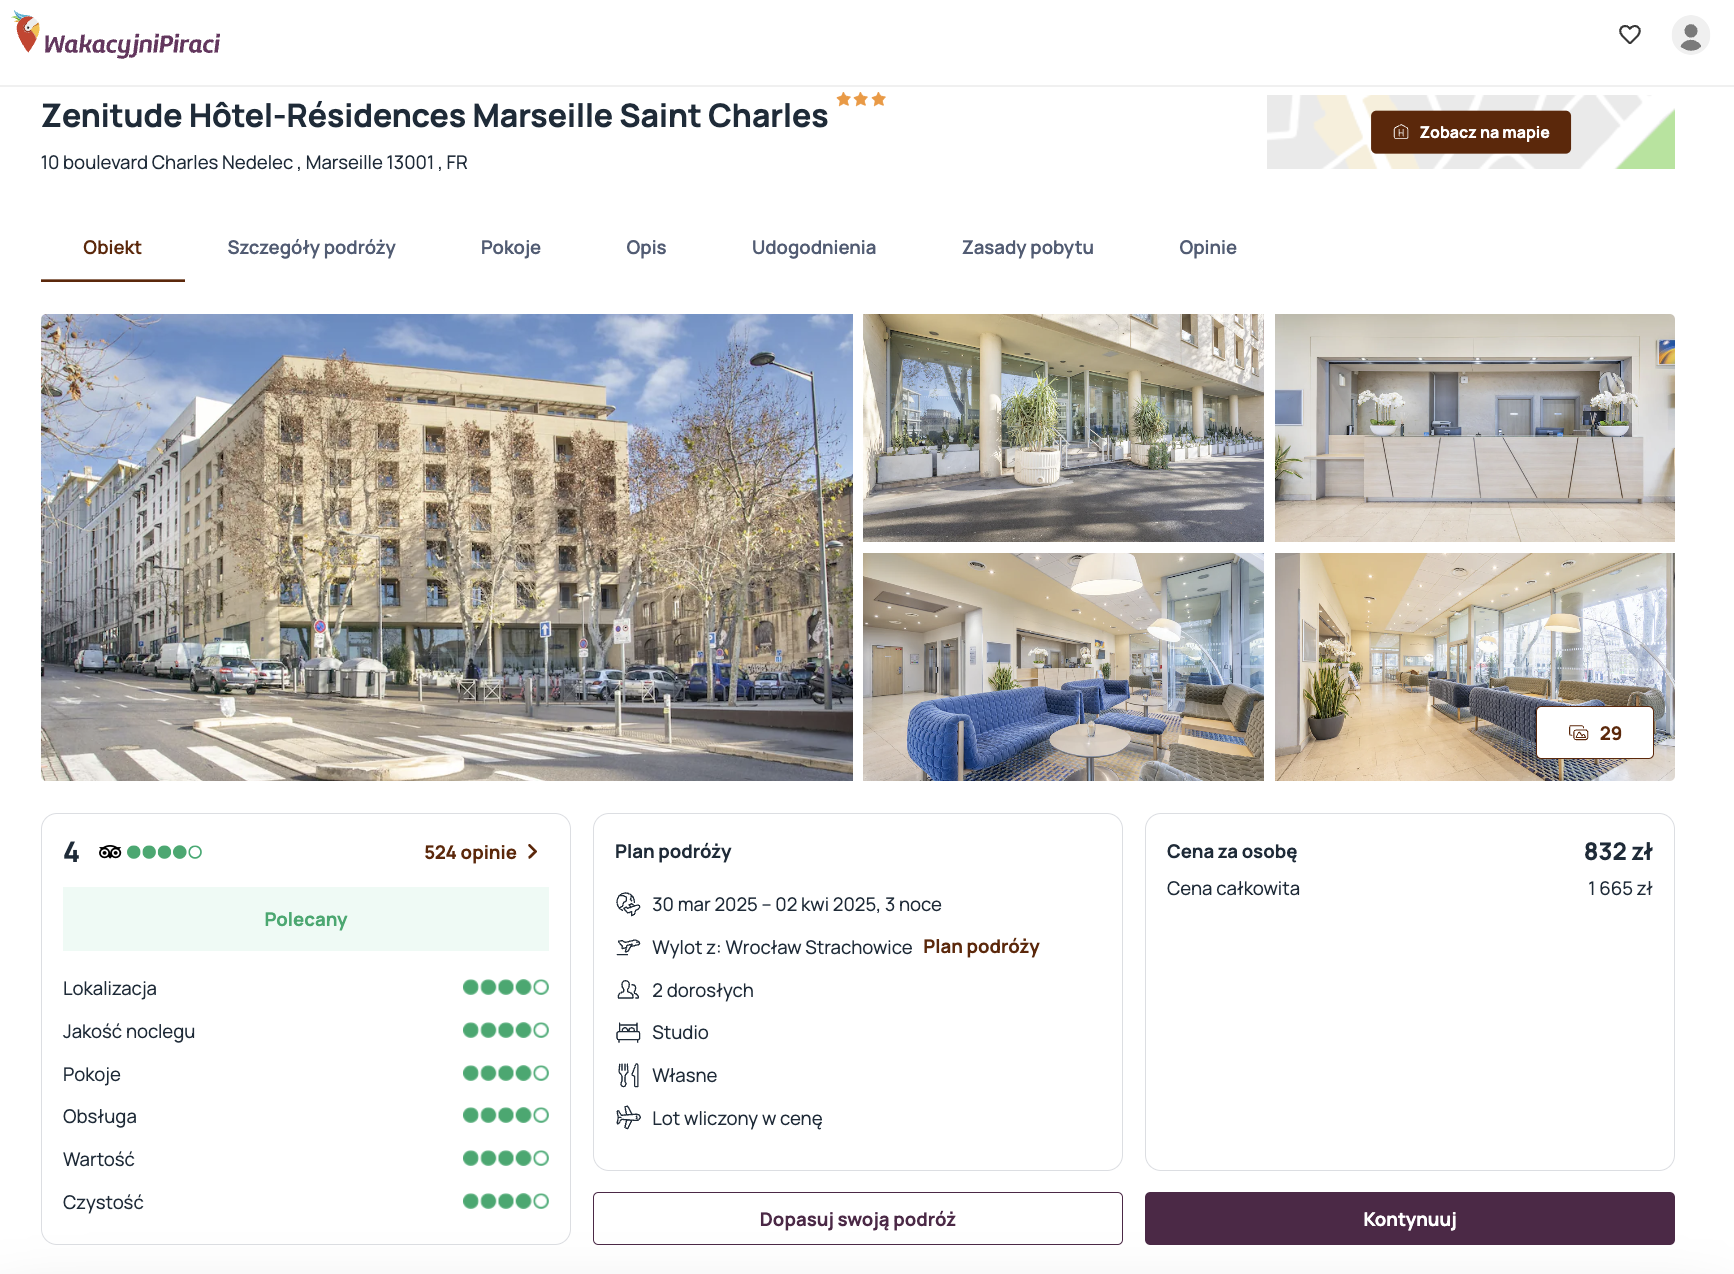
Task: Open favorites via the heart icon
Action: coord(1630,35)
